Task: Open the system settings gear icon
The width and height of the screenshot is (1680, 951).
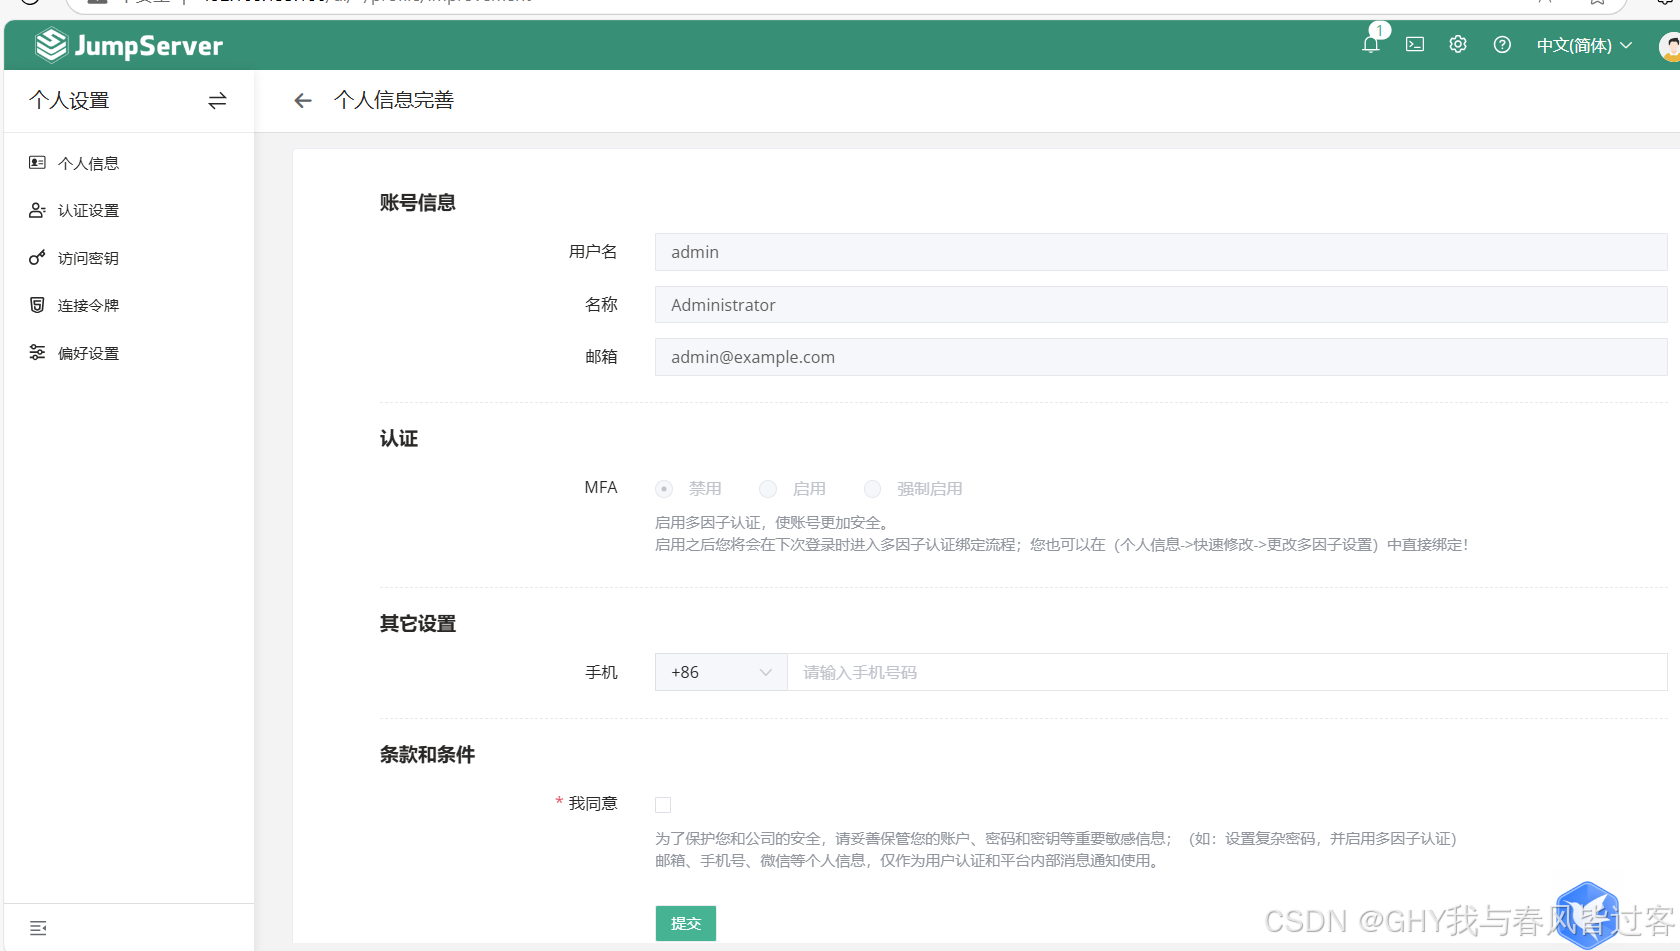Action: (1457, 44)
